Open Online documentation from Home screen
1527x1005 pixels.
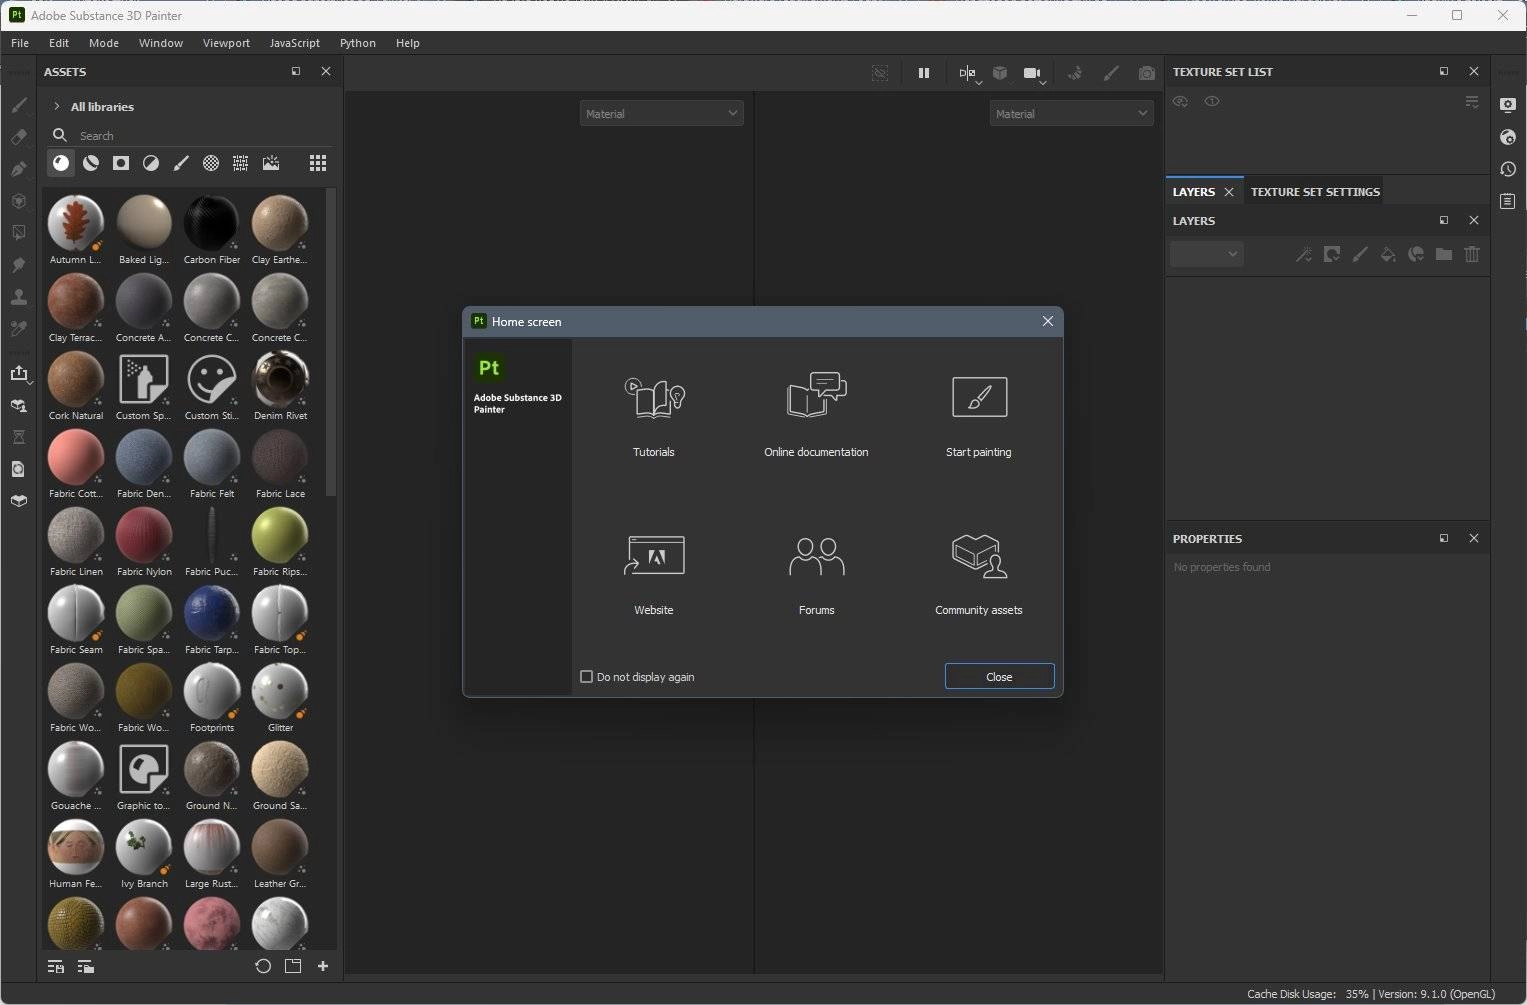pyautogui.click(x=816, y=395)
